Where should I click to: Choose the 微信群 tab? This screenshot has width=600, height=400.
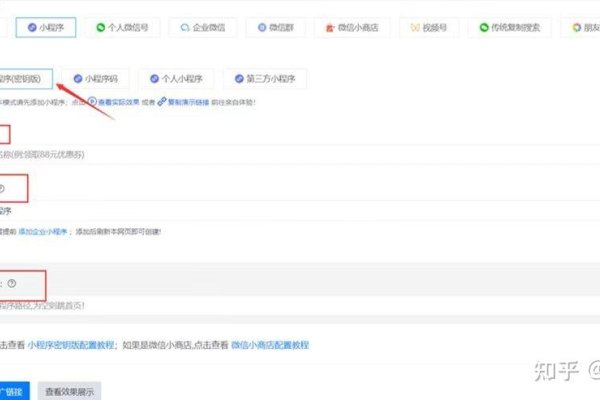tap(276, 28)
